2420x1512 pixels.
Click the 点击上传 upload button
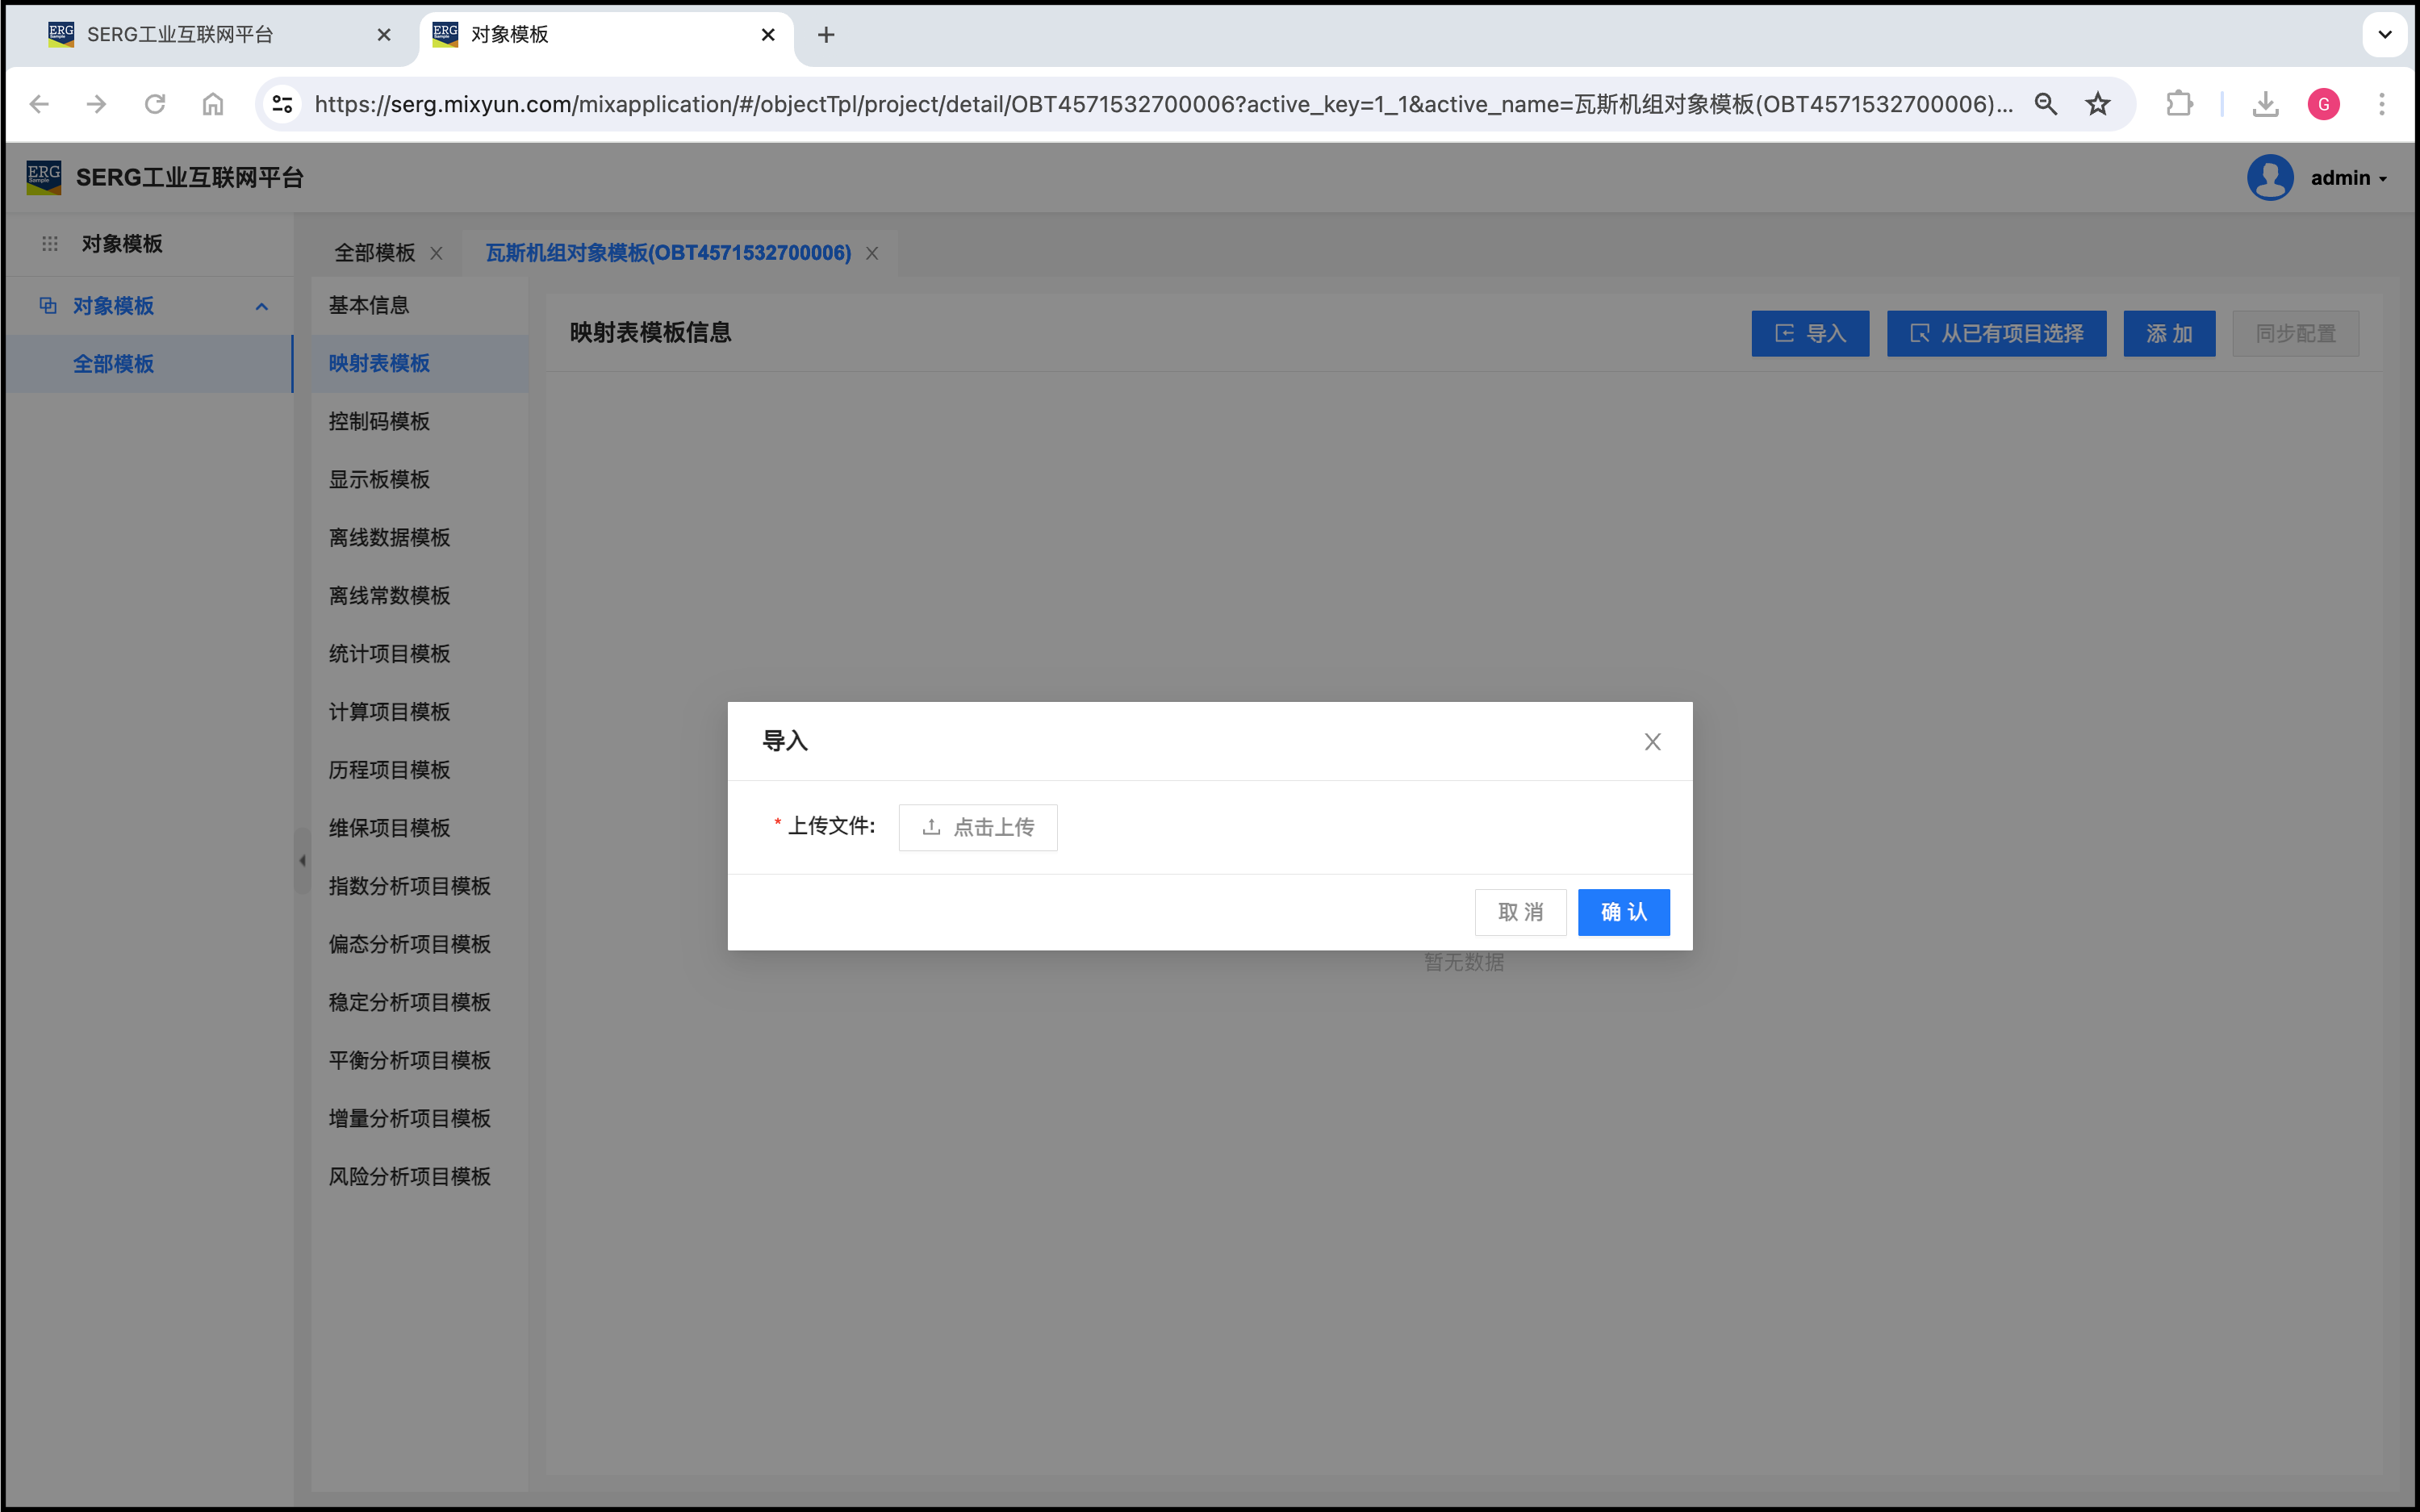[x=977, y=827]
